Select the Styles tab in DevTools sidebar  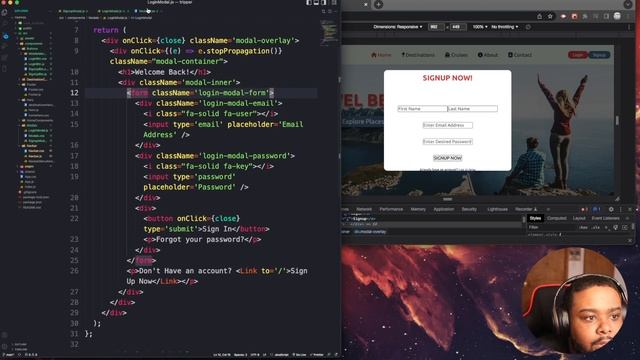point(535,218)
